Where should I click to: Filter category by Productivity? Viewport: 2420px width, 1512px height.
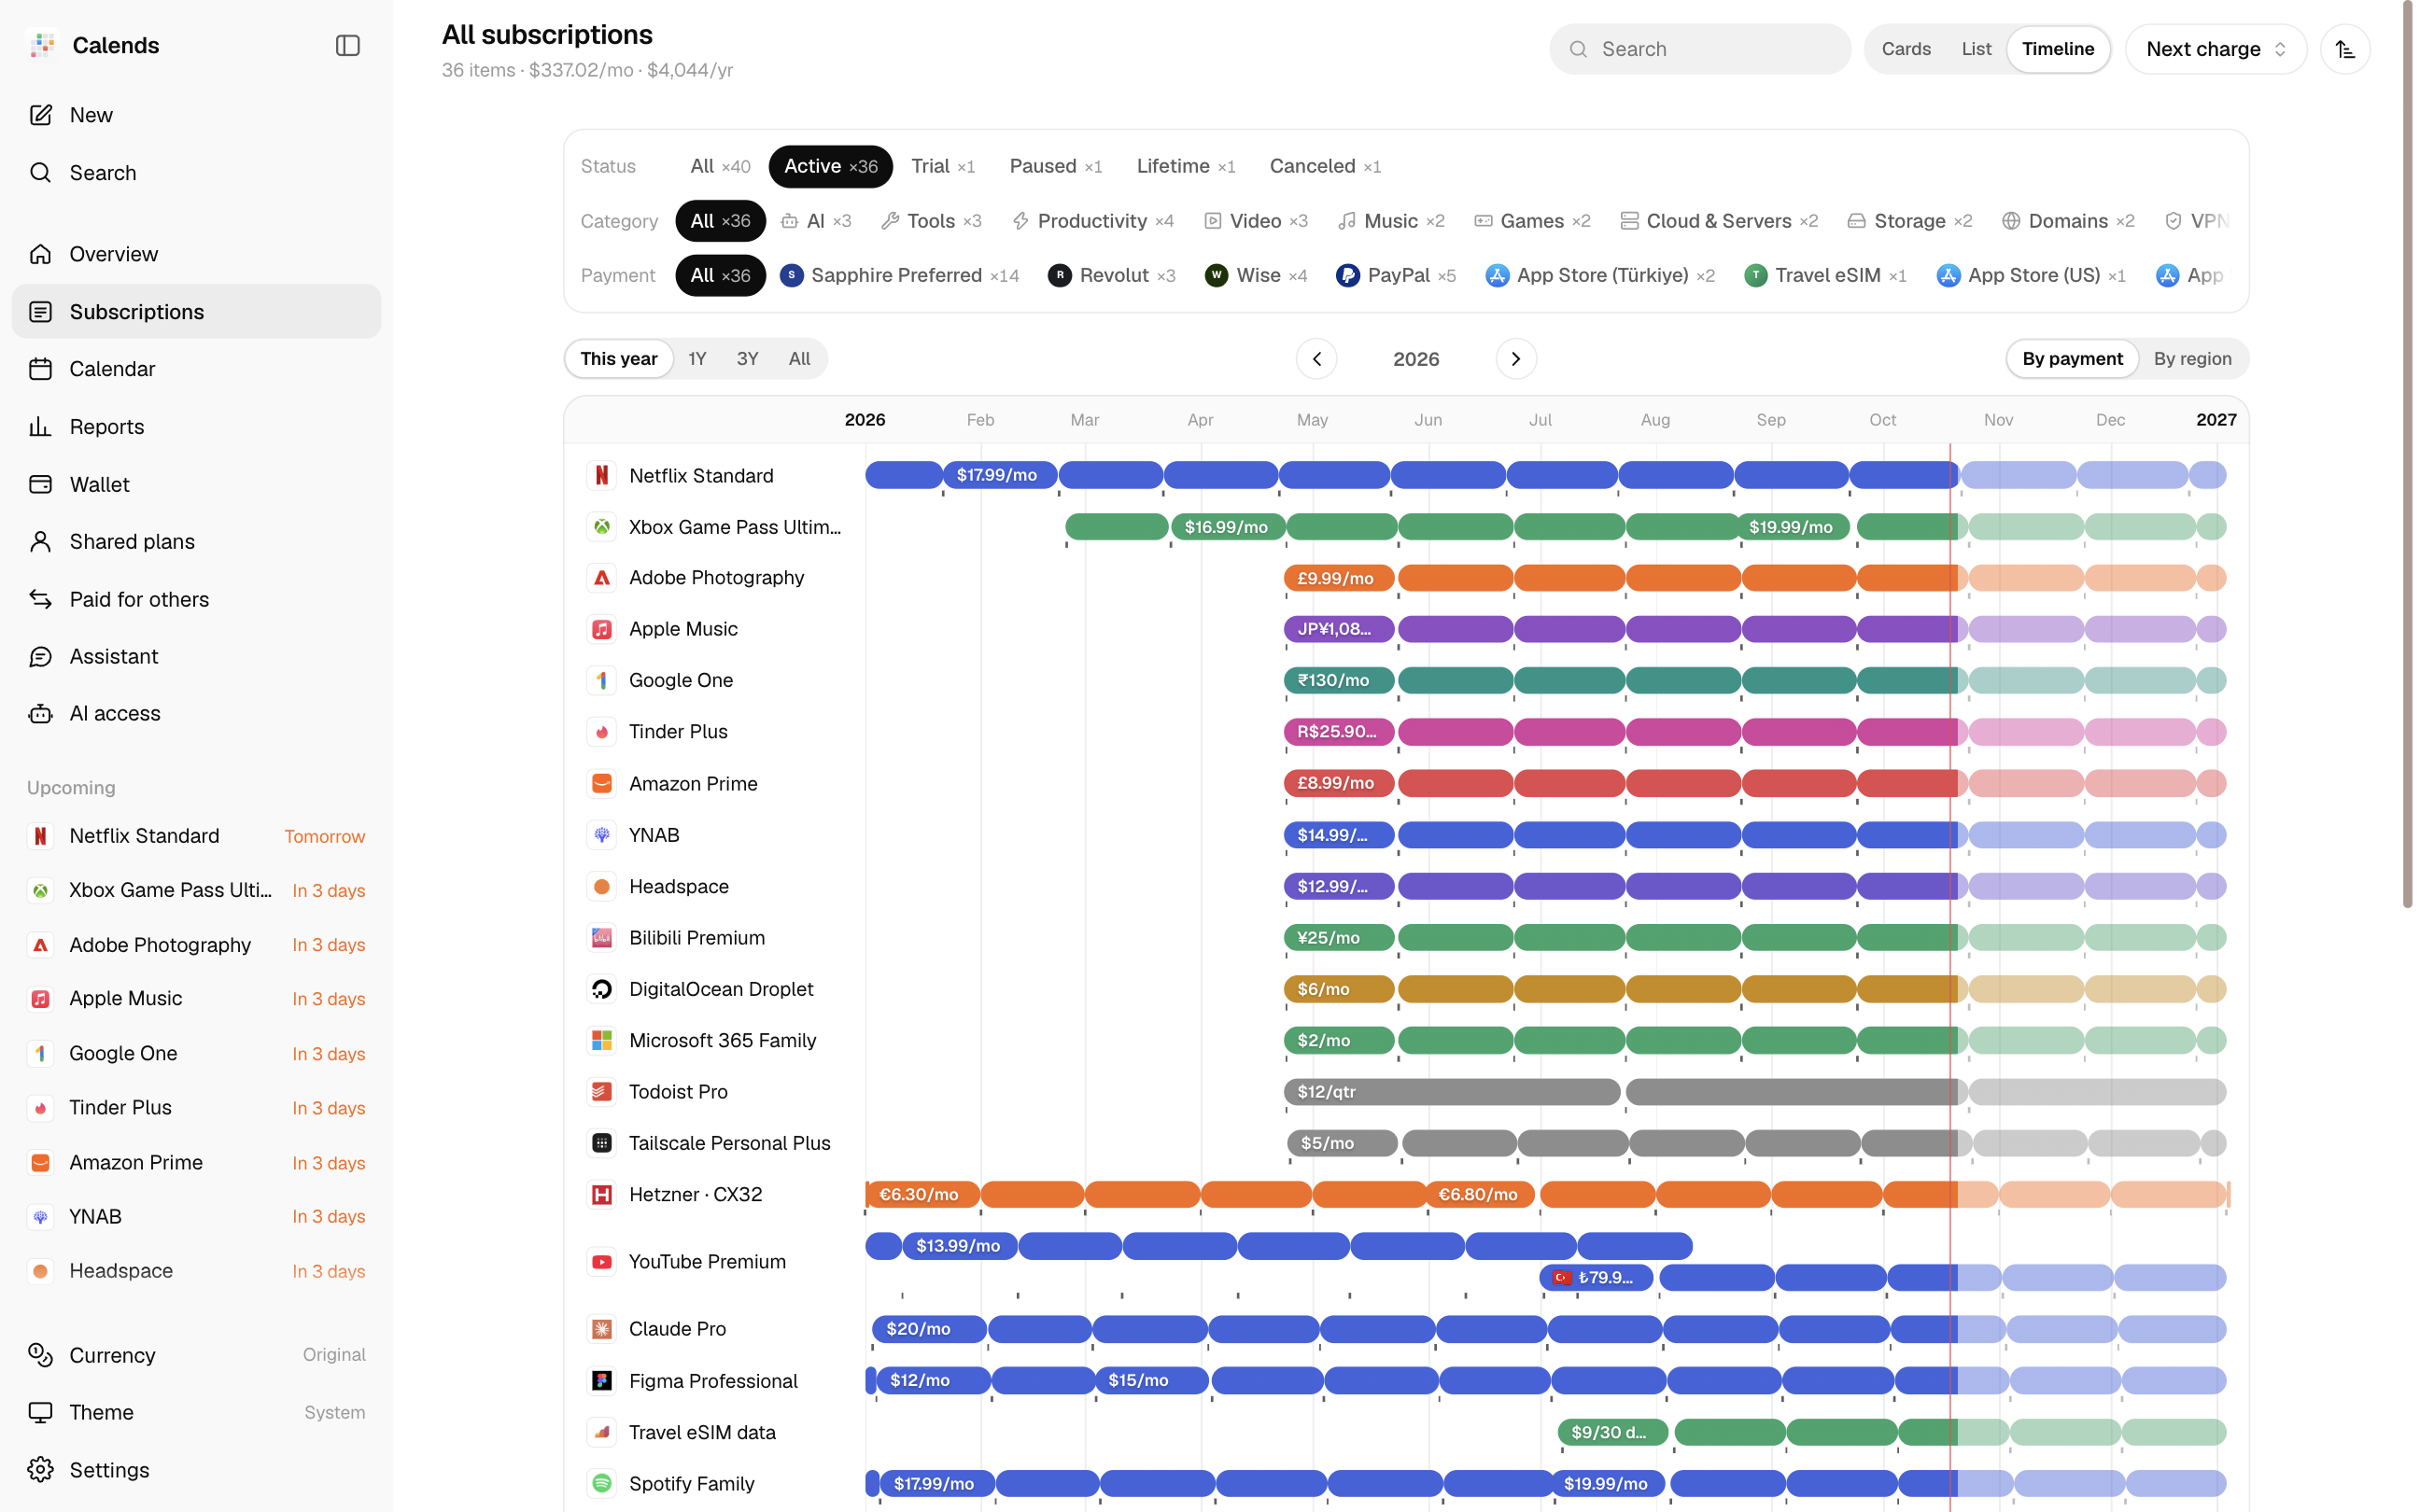[x=1092, y=221]
